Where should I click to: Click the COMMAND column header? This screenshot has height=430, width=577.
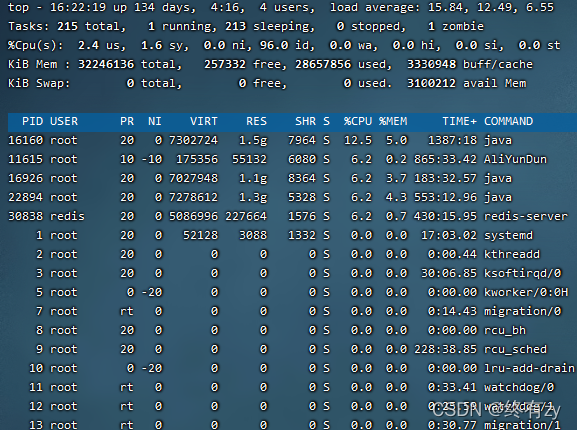509,121
